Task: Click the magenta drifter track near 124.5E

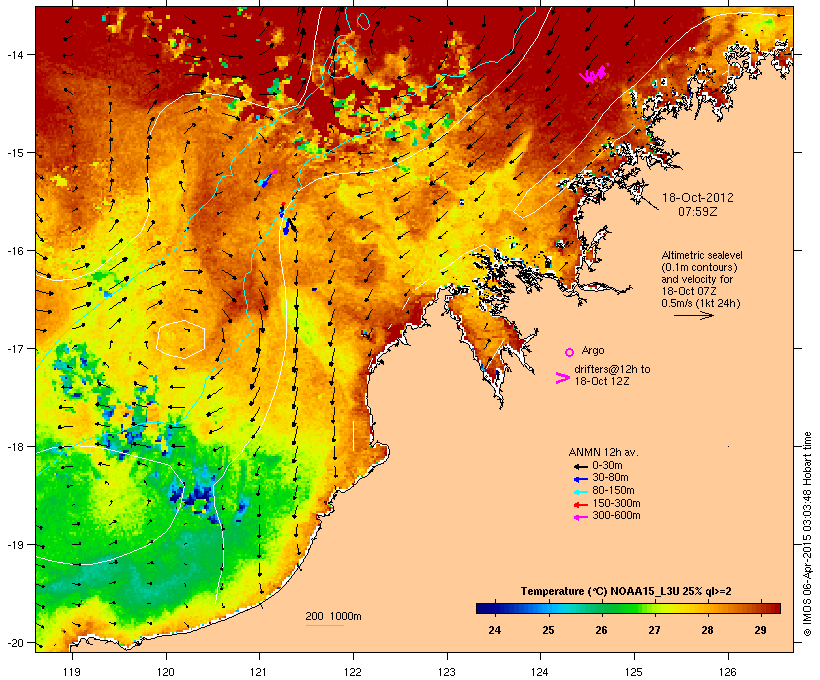Action: (595, 75)
